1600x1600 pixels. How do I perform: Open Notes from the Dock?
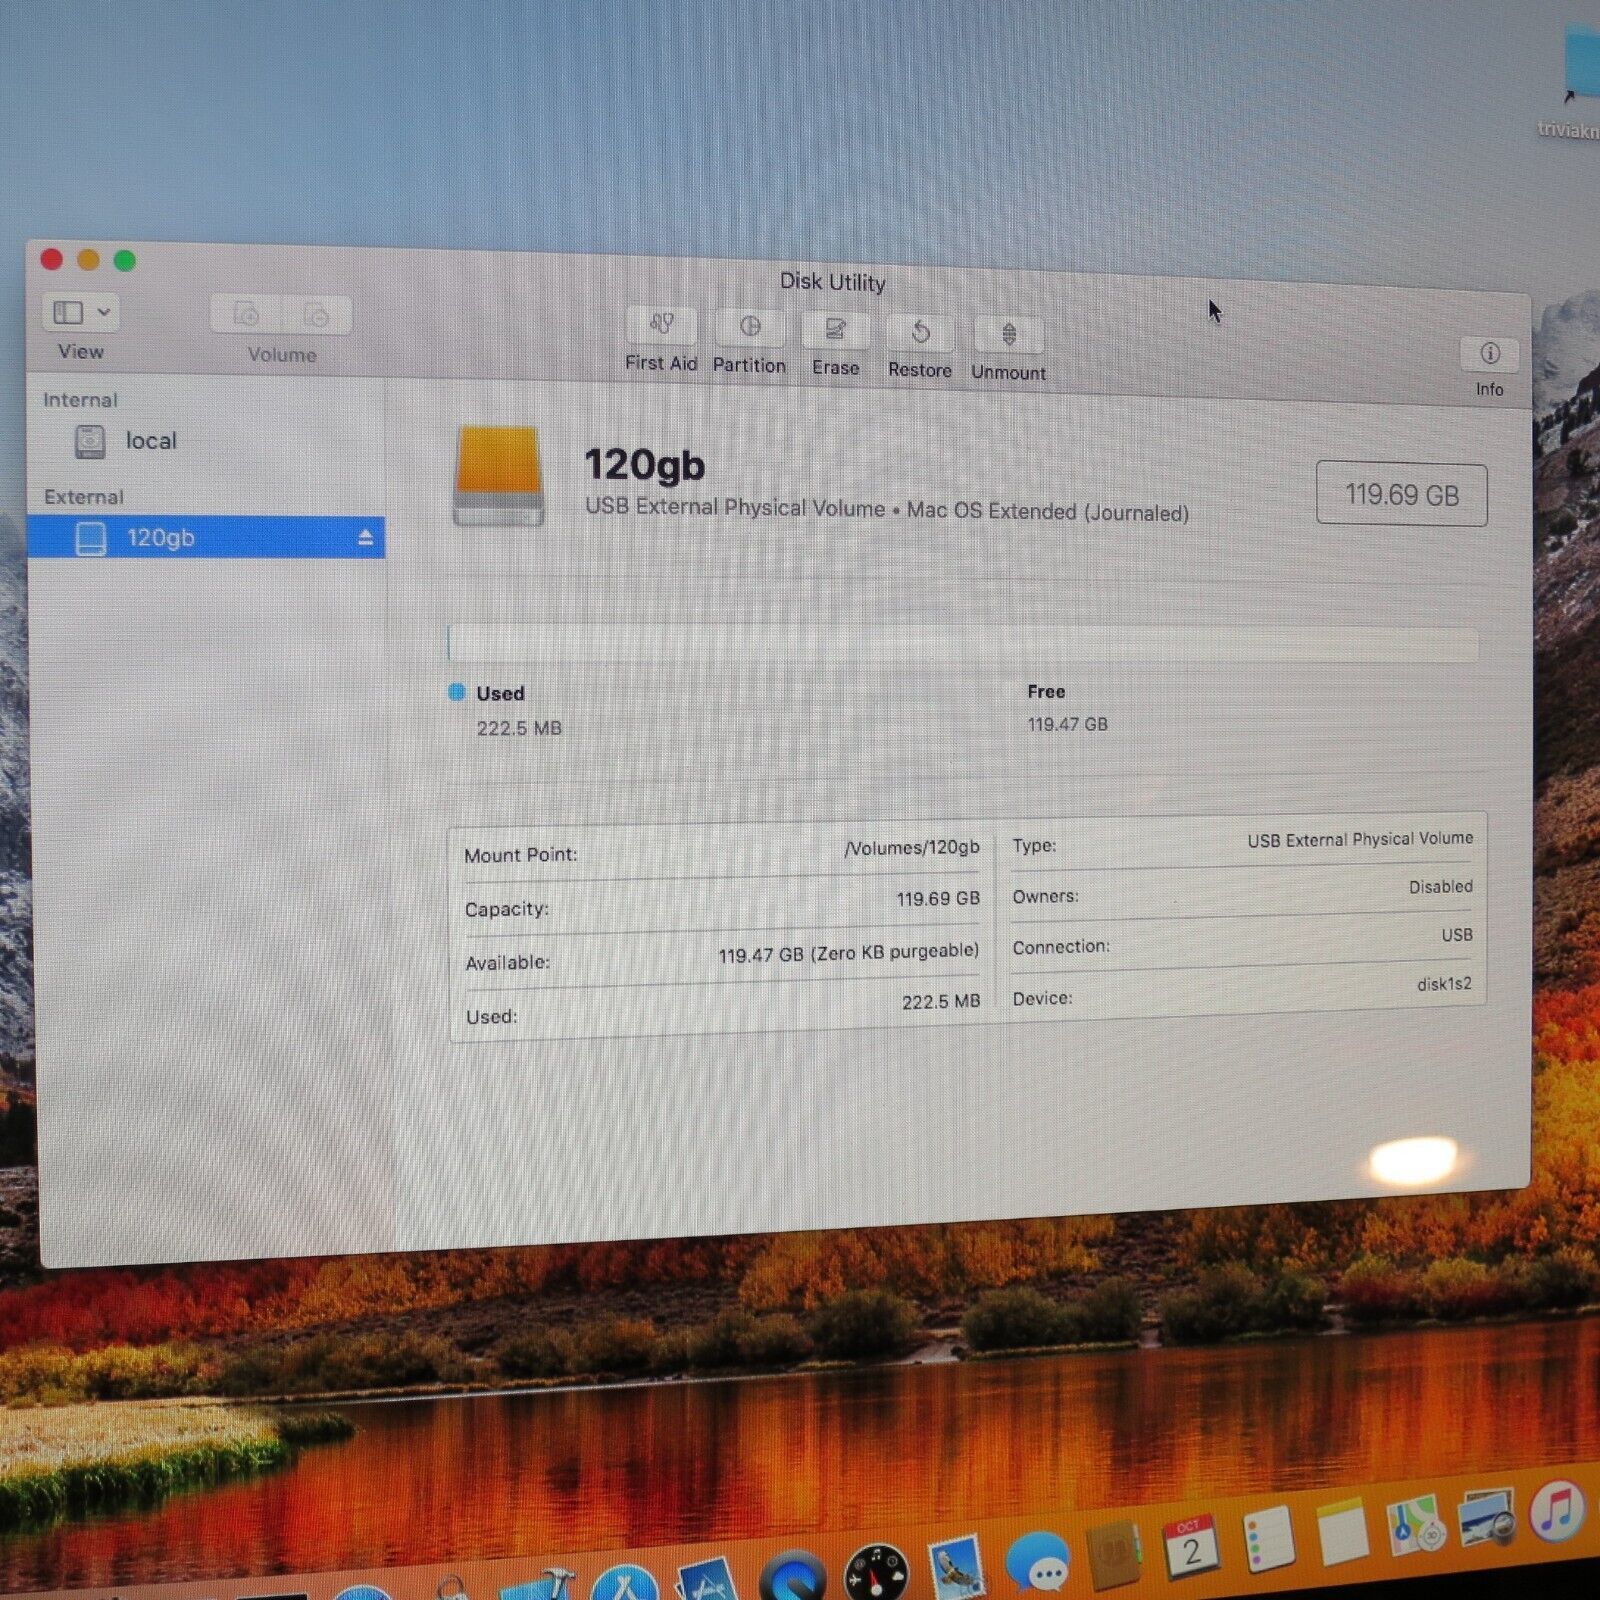click(x=1341, y=1531)
